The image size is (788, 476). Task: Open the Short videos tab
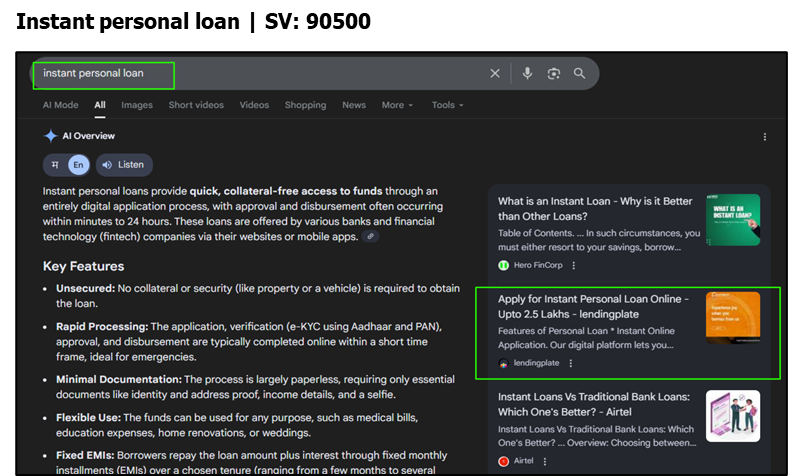pyautogui.click(x=196, y=105)
